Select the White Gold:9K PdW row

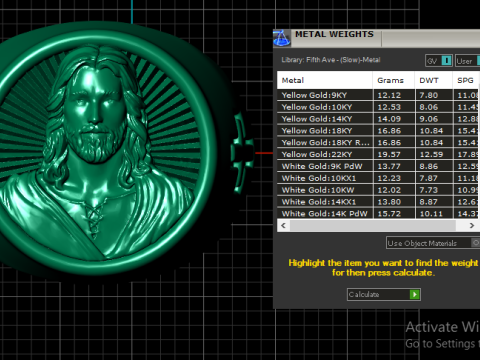pos(378,166)
